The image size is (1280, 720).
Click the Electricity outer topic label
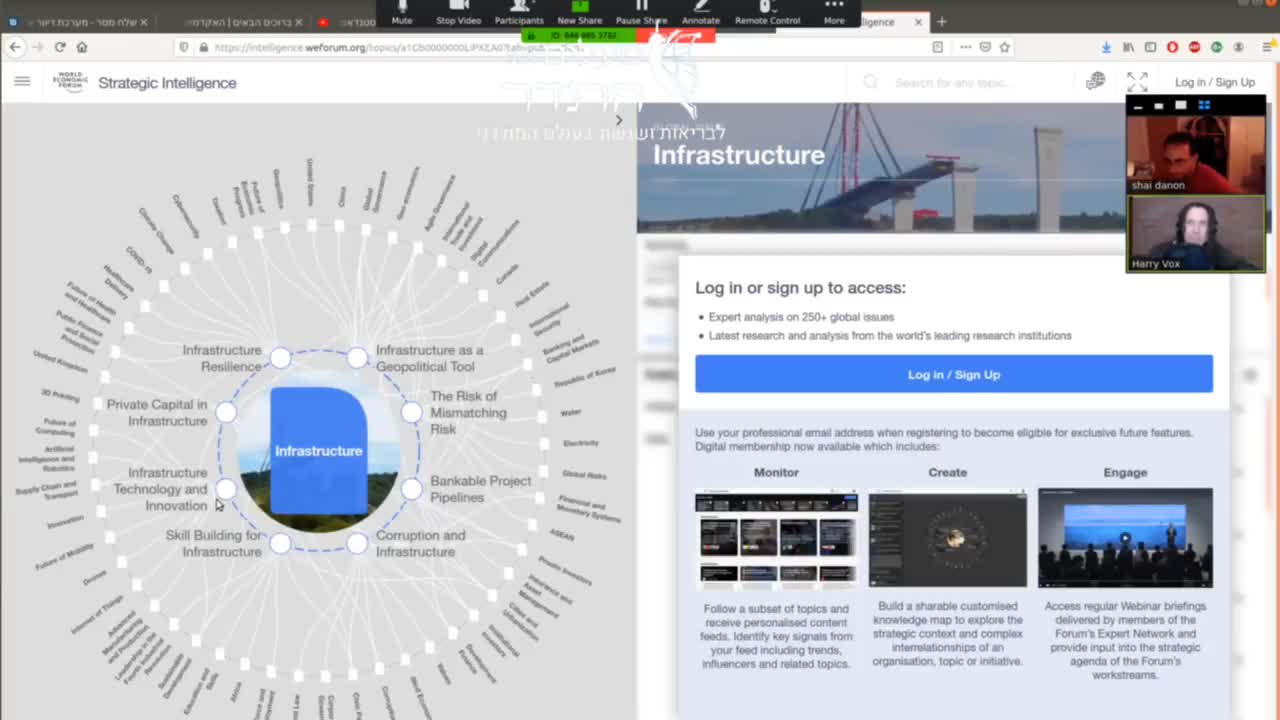point(581,442)
